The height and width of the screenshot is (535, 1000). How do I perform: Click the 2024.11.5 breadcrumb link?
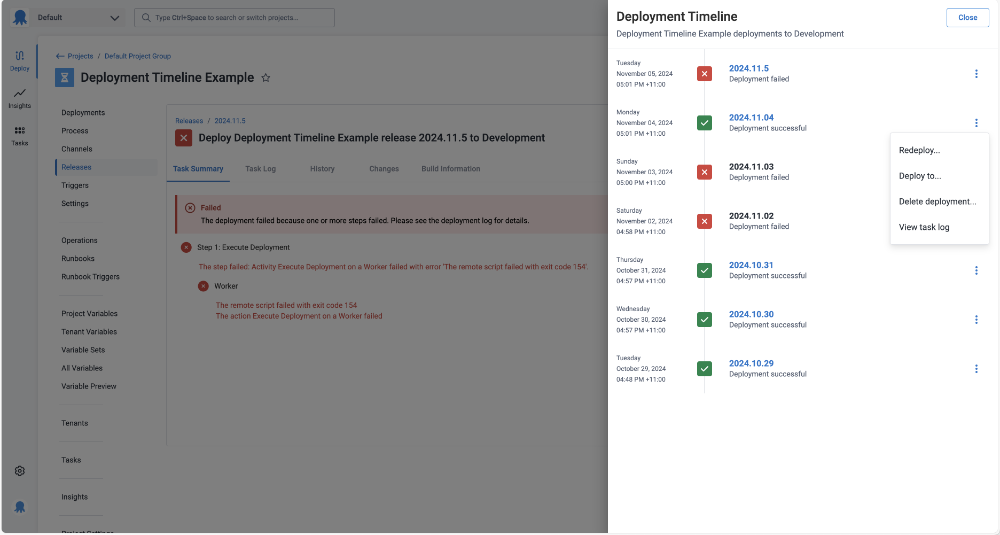(x=230, y=121)
